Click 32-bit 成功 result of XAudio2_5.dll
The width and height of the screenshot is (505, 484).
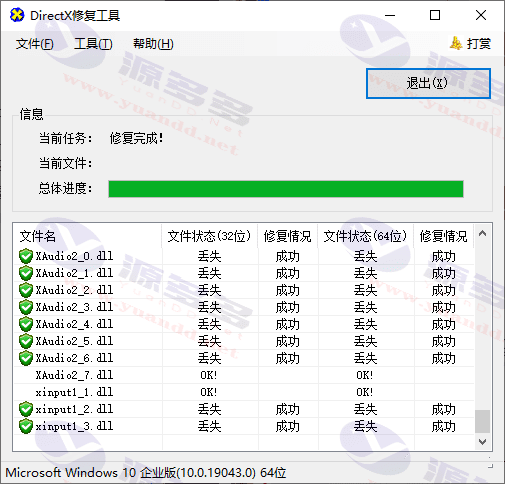pyautogui.click(x=287, y=341)
